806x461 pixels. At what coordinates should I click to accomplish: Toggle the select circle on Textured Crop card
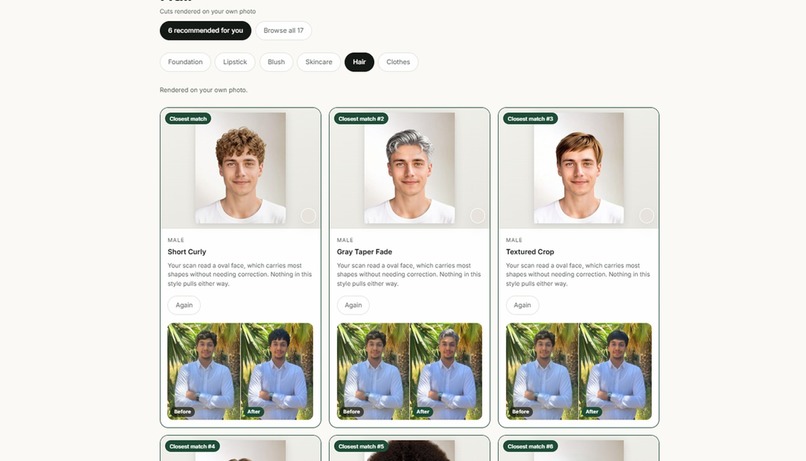click(647, 216)
